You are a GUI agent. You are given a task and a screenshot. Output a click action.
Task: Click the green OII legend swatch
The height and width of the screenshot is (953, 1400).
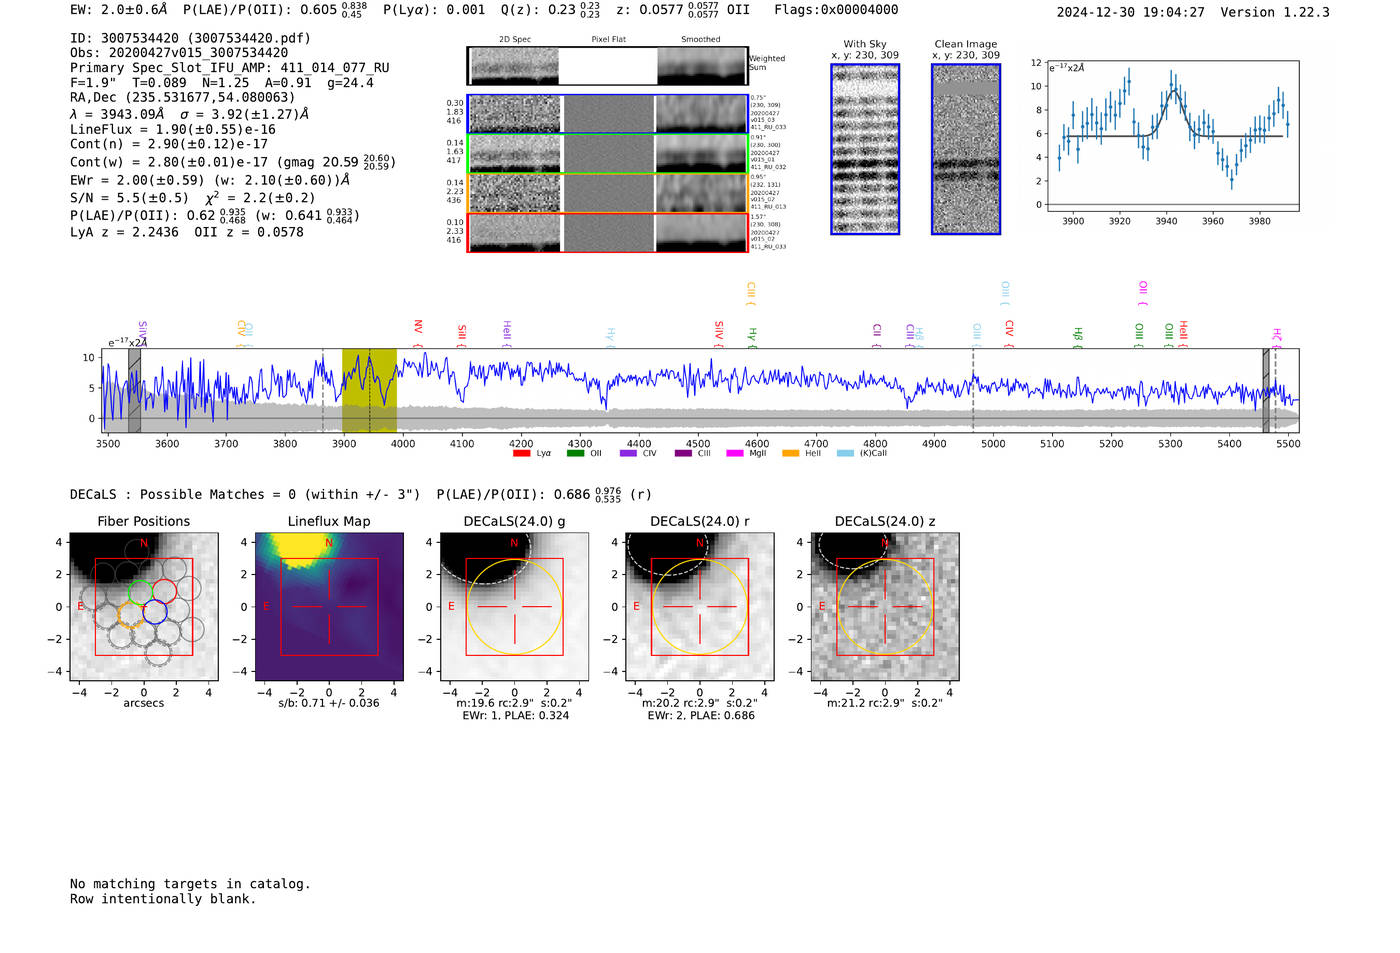(x=575, y=454)
